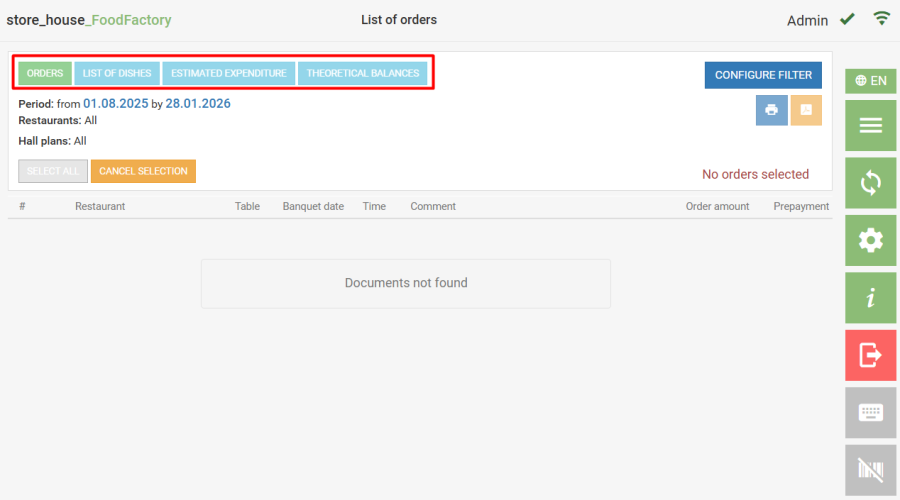Open the period start date 01.08.2025
The height and width of the screenshot is (500, 900).
[115, 103]
